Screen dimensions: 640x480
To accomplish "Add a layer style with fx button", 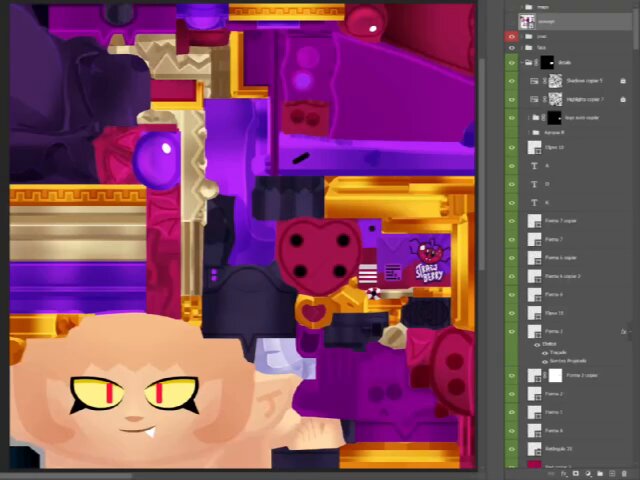I will [564, 473].
